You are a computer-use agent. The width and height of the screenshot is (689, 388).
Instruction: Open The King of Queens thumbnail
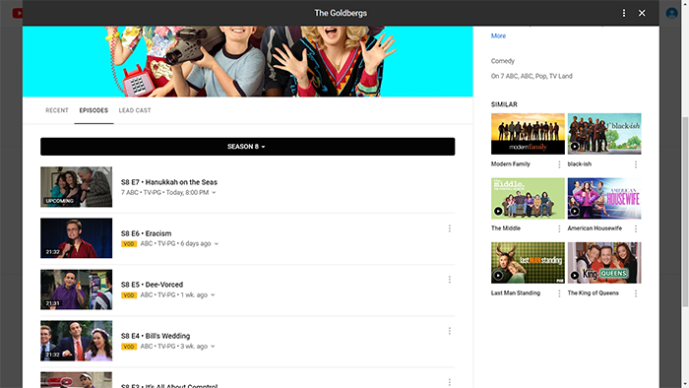604,262
